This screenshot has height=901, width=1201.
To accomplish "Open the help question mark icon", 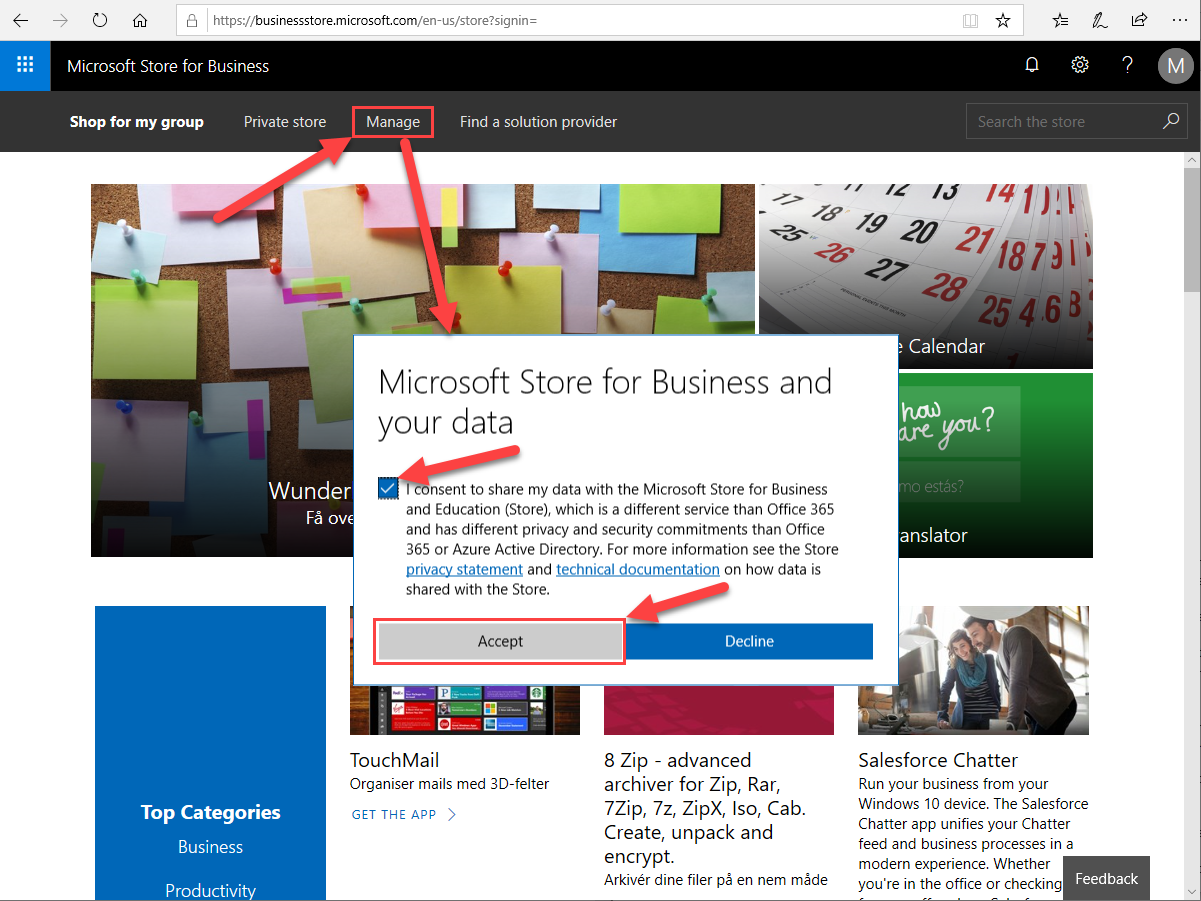I will (x=1127, y=65).
